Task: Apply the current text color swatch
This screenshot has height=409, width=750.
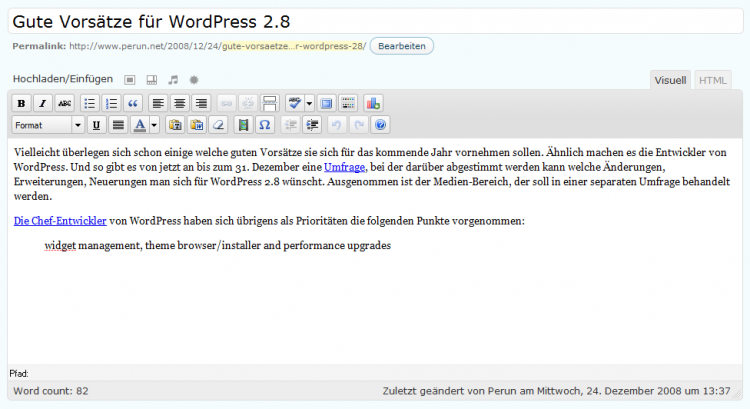Action: click(140, 125)
